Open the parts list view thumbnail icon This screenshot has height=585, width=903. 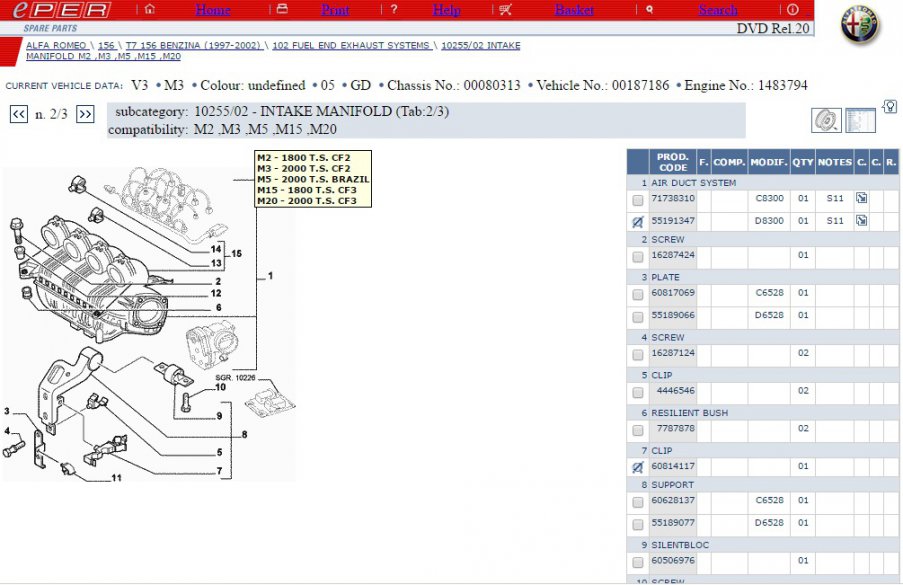(x=860, y=120)
